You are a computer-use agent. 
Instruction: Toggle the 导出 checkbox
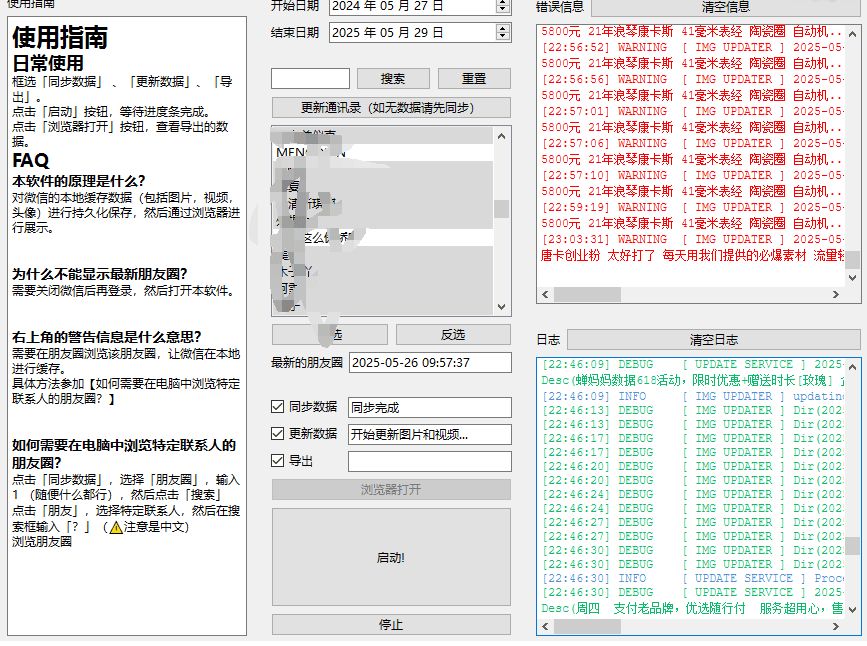[x=278, y=460]
